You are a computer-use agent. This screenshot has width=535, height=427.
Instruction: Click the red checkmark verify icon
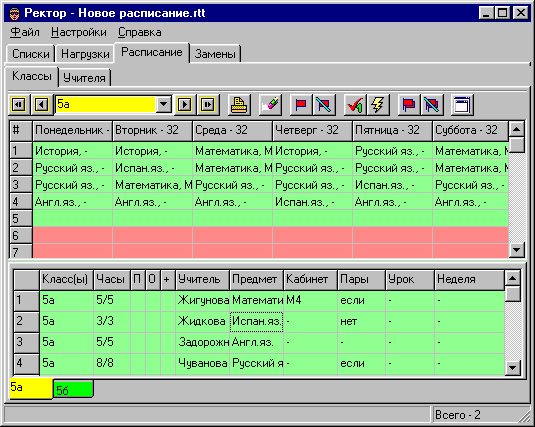click(355, 104)
